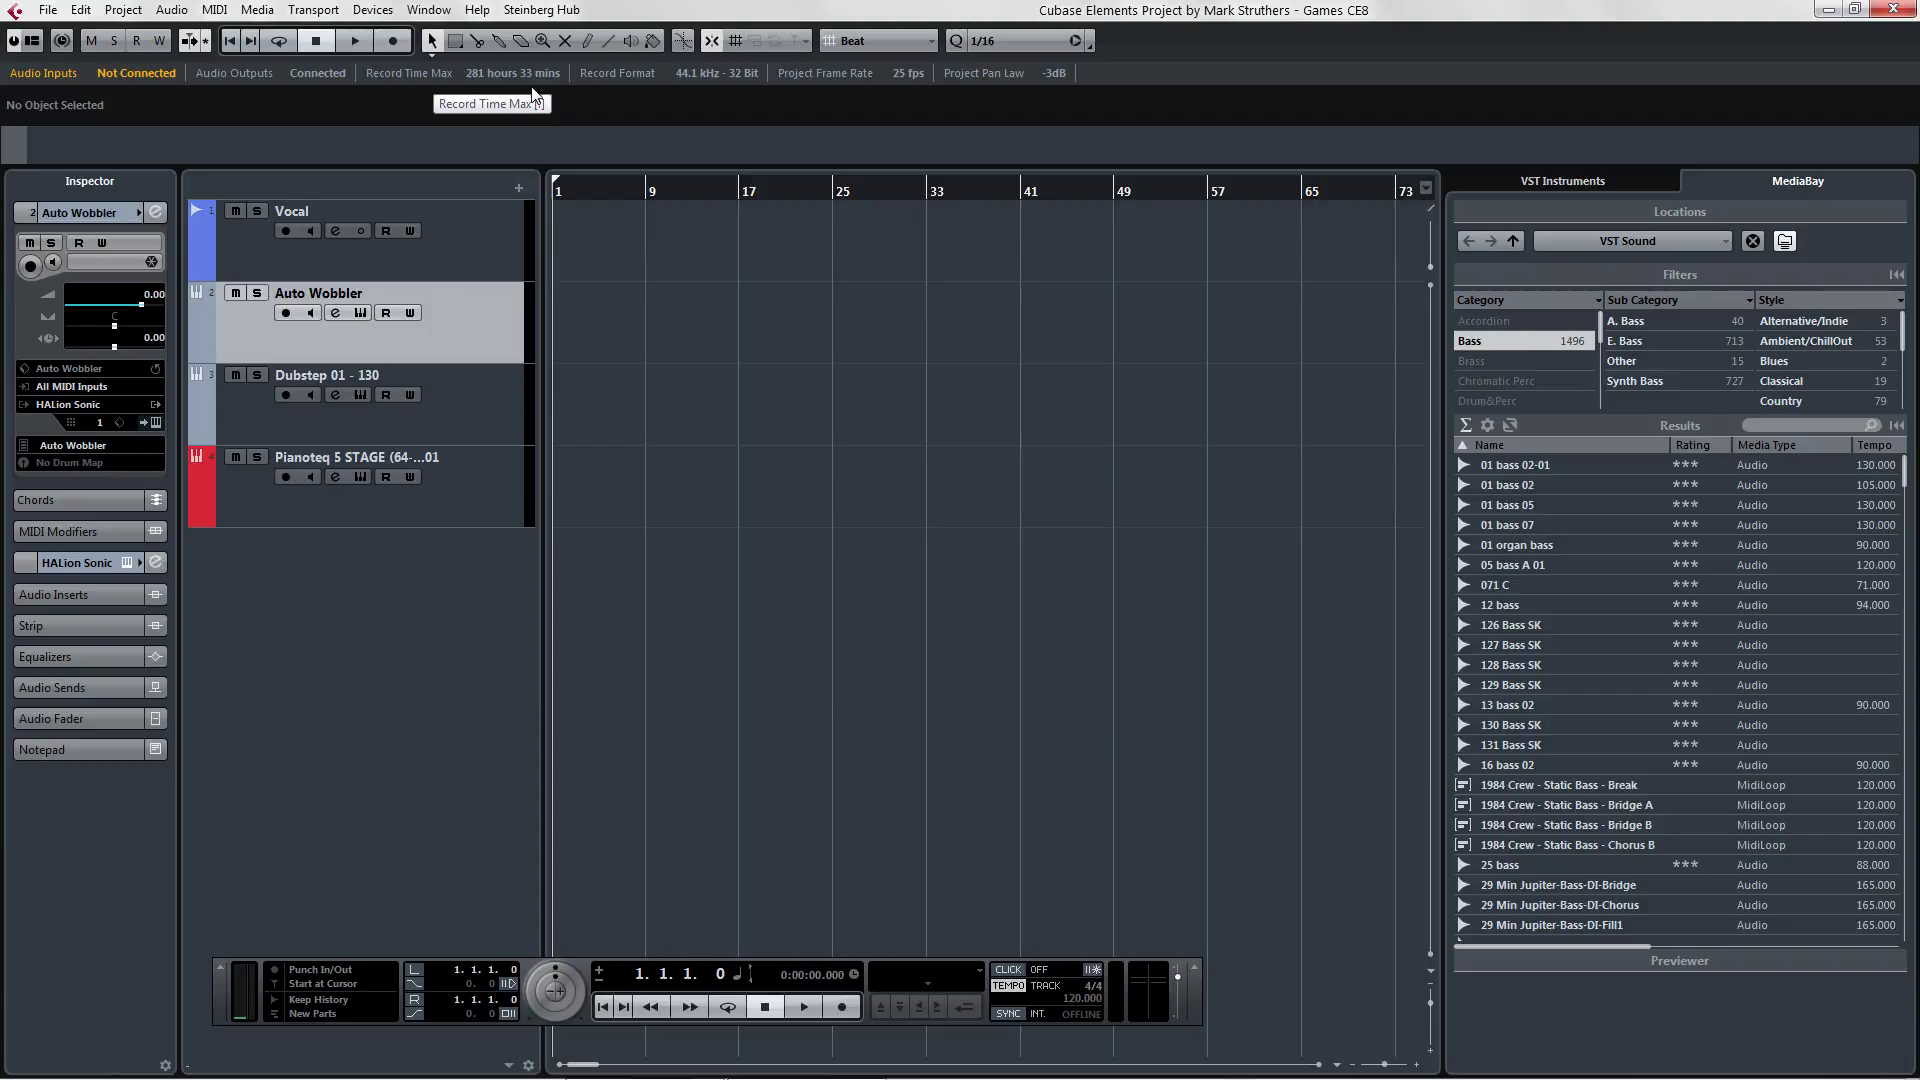Screen dimensions: 1920x1080
Task: Switch to the VST Instruments tab
Action: coord(1561,181)
